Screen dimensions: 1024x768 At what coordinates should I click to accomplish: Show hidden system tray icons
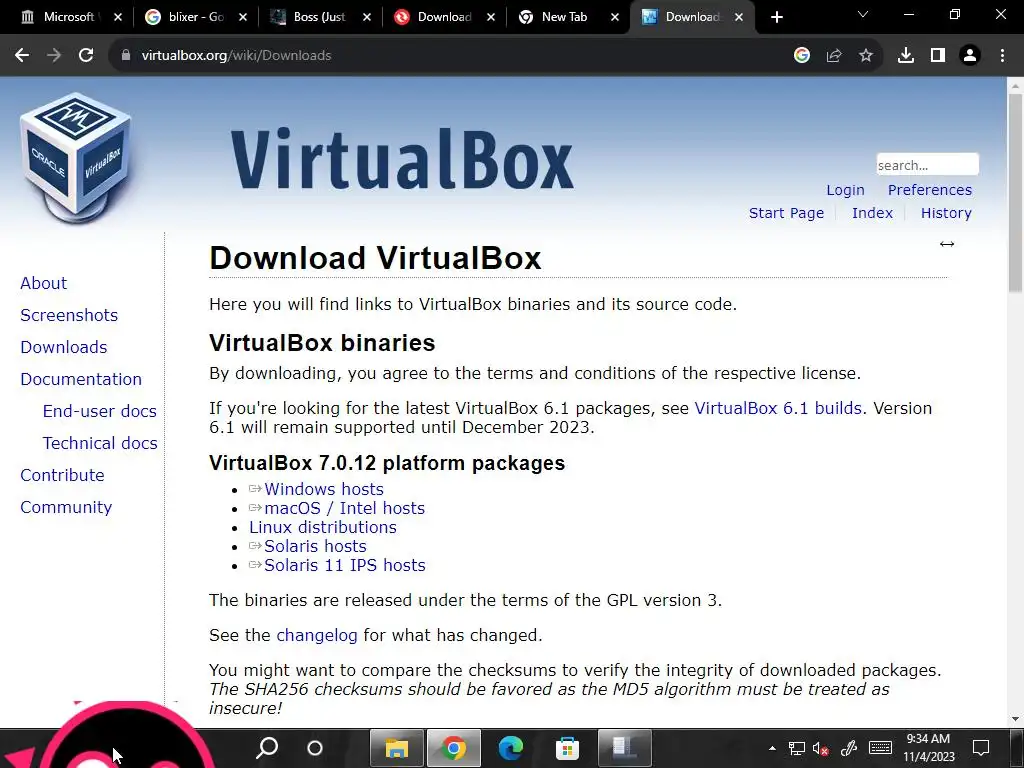772,748
